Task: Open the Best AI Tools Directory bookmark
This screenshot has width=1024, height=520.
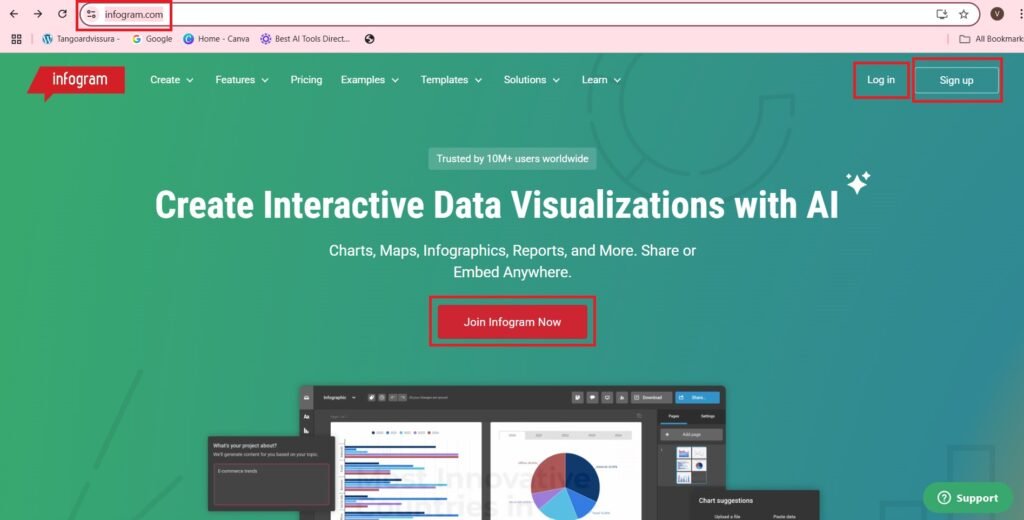Action: (305, 39)
